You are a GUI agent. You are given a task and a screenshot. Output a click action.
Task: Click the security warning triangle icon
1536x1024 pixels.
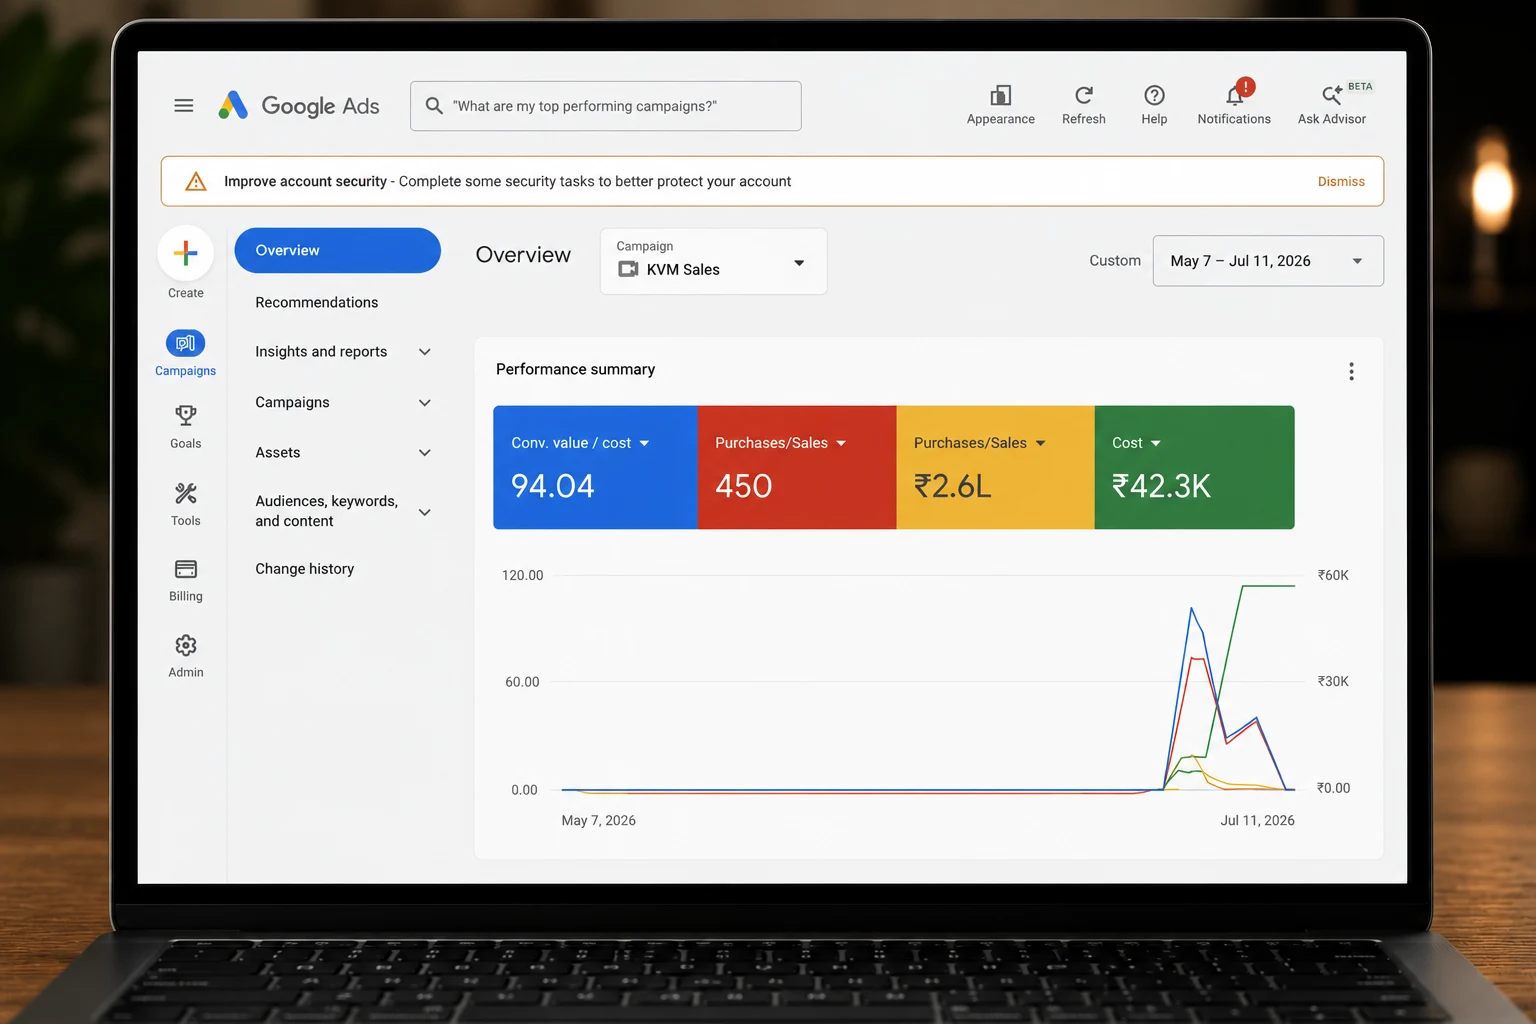[196, 181]
